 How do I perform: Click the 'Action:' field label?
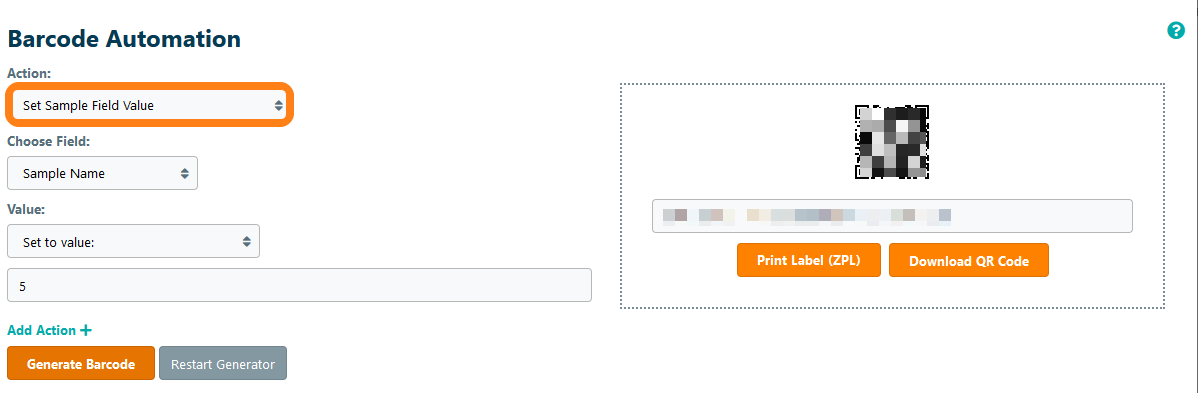point(29,73)
